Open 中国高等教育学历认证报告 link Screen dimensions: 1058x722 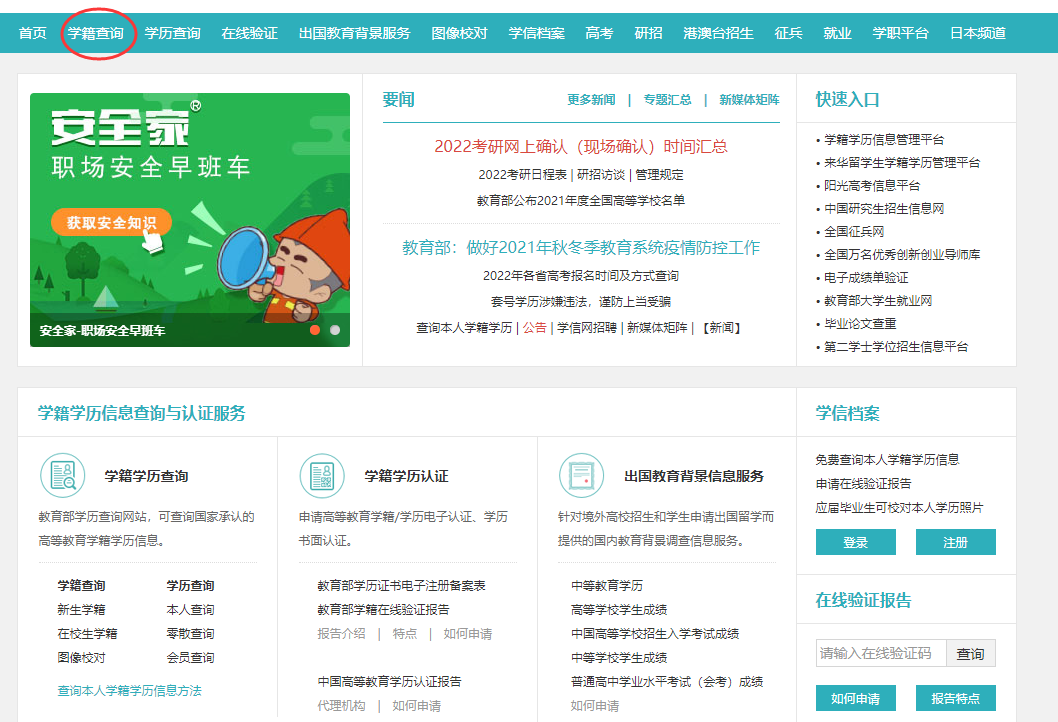389,682
